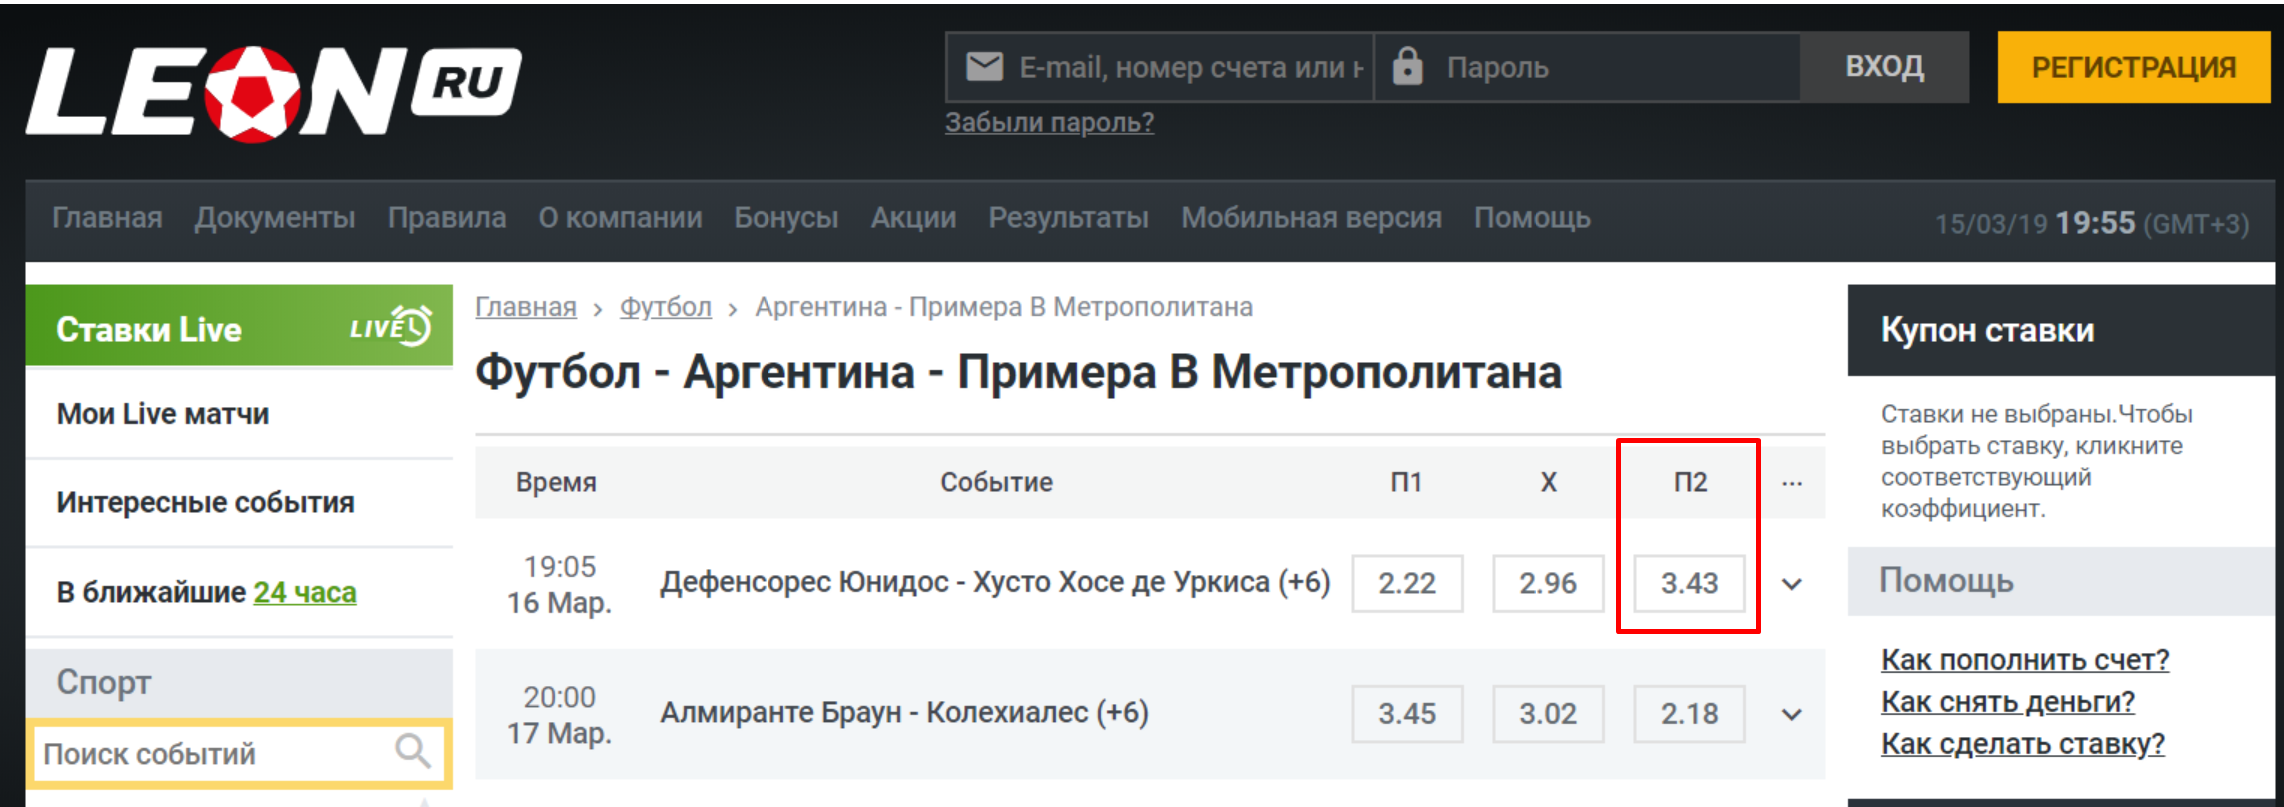Click the LEON RU logo

[272, 92]
